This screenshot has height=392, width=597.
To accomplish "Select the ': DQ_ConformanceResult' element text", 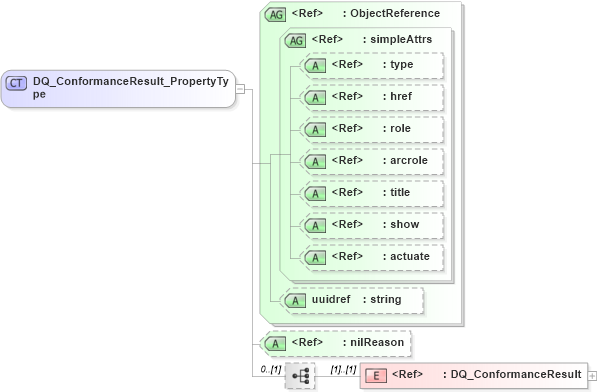I will coord(512,374).
